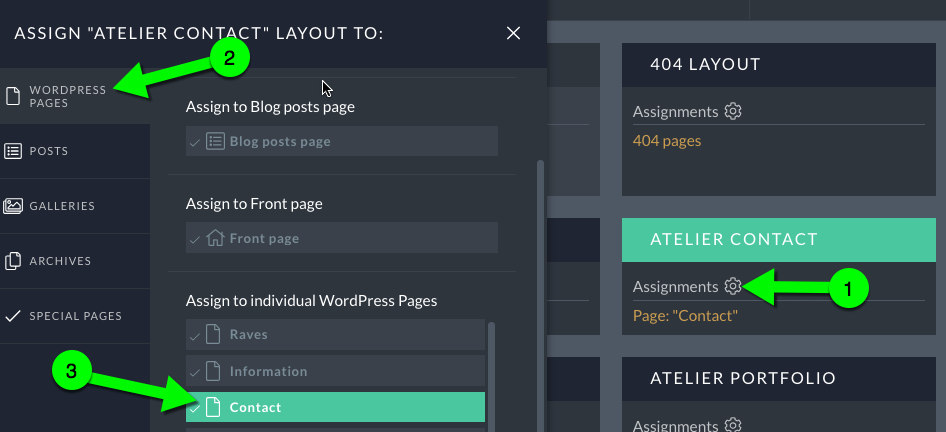Click the Page: "Contact" assignment link

(x=685, y=316)
